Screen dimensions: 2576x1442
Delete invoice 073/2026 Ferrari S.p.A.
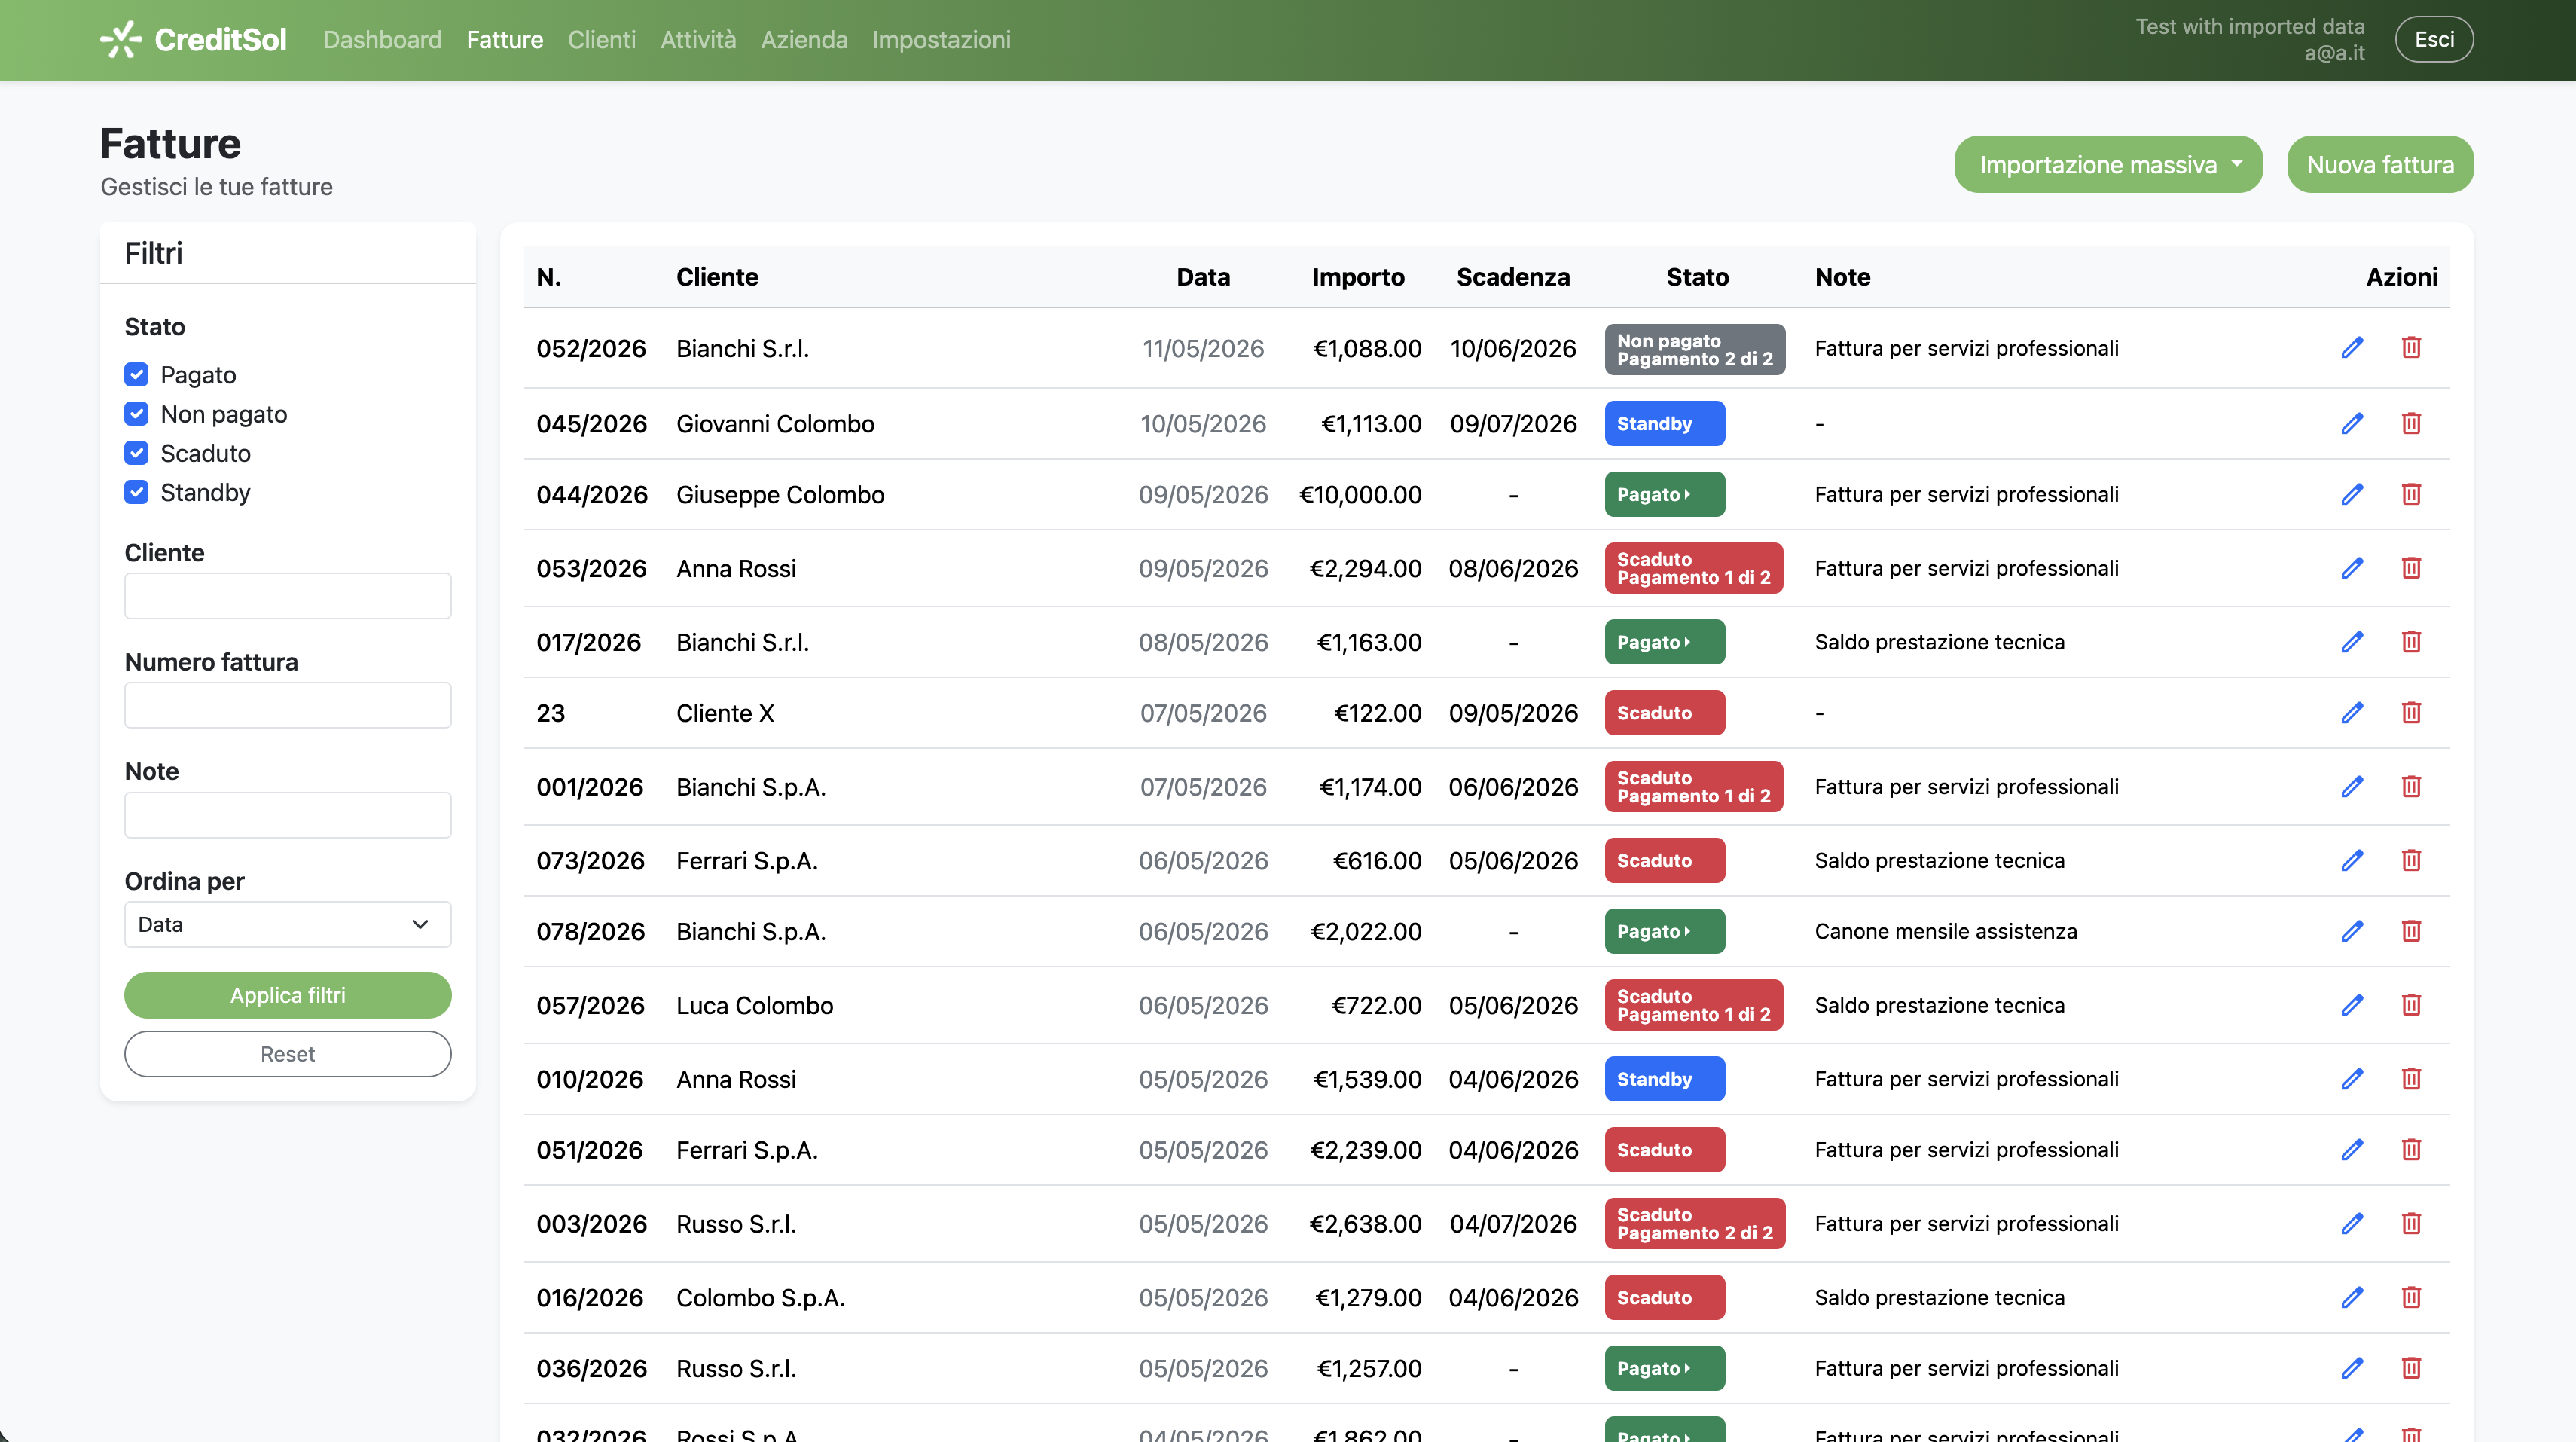(x=2411, y=861)
